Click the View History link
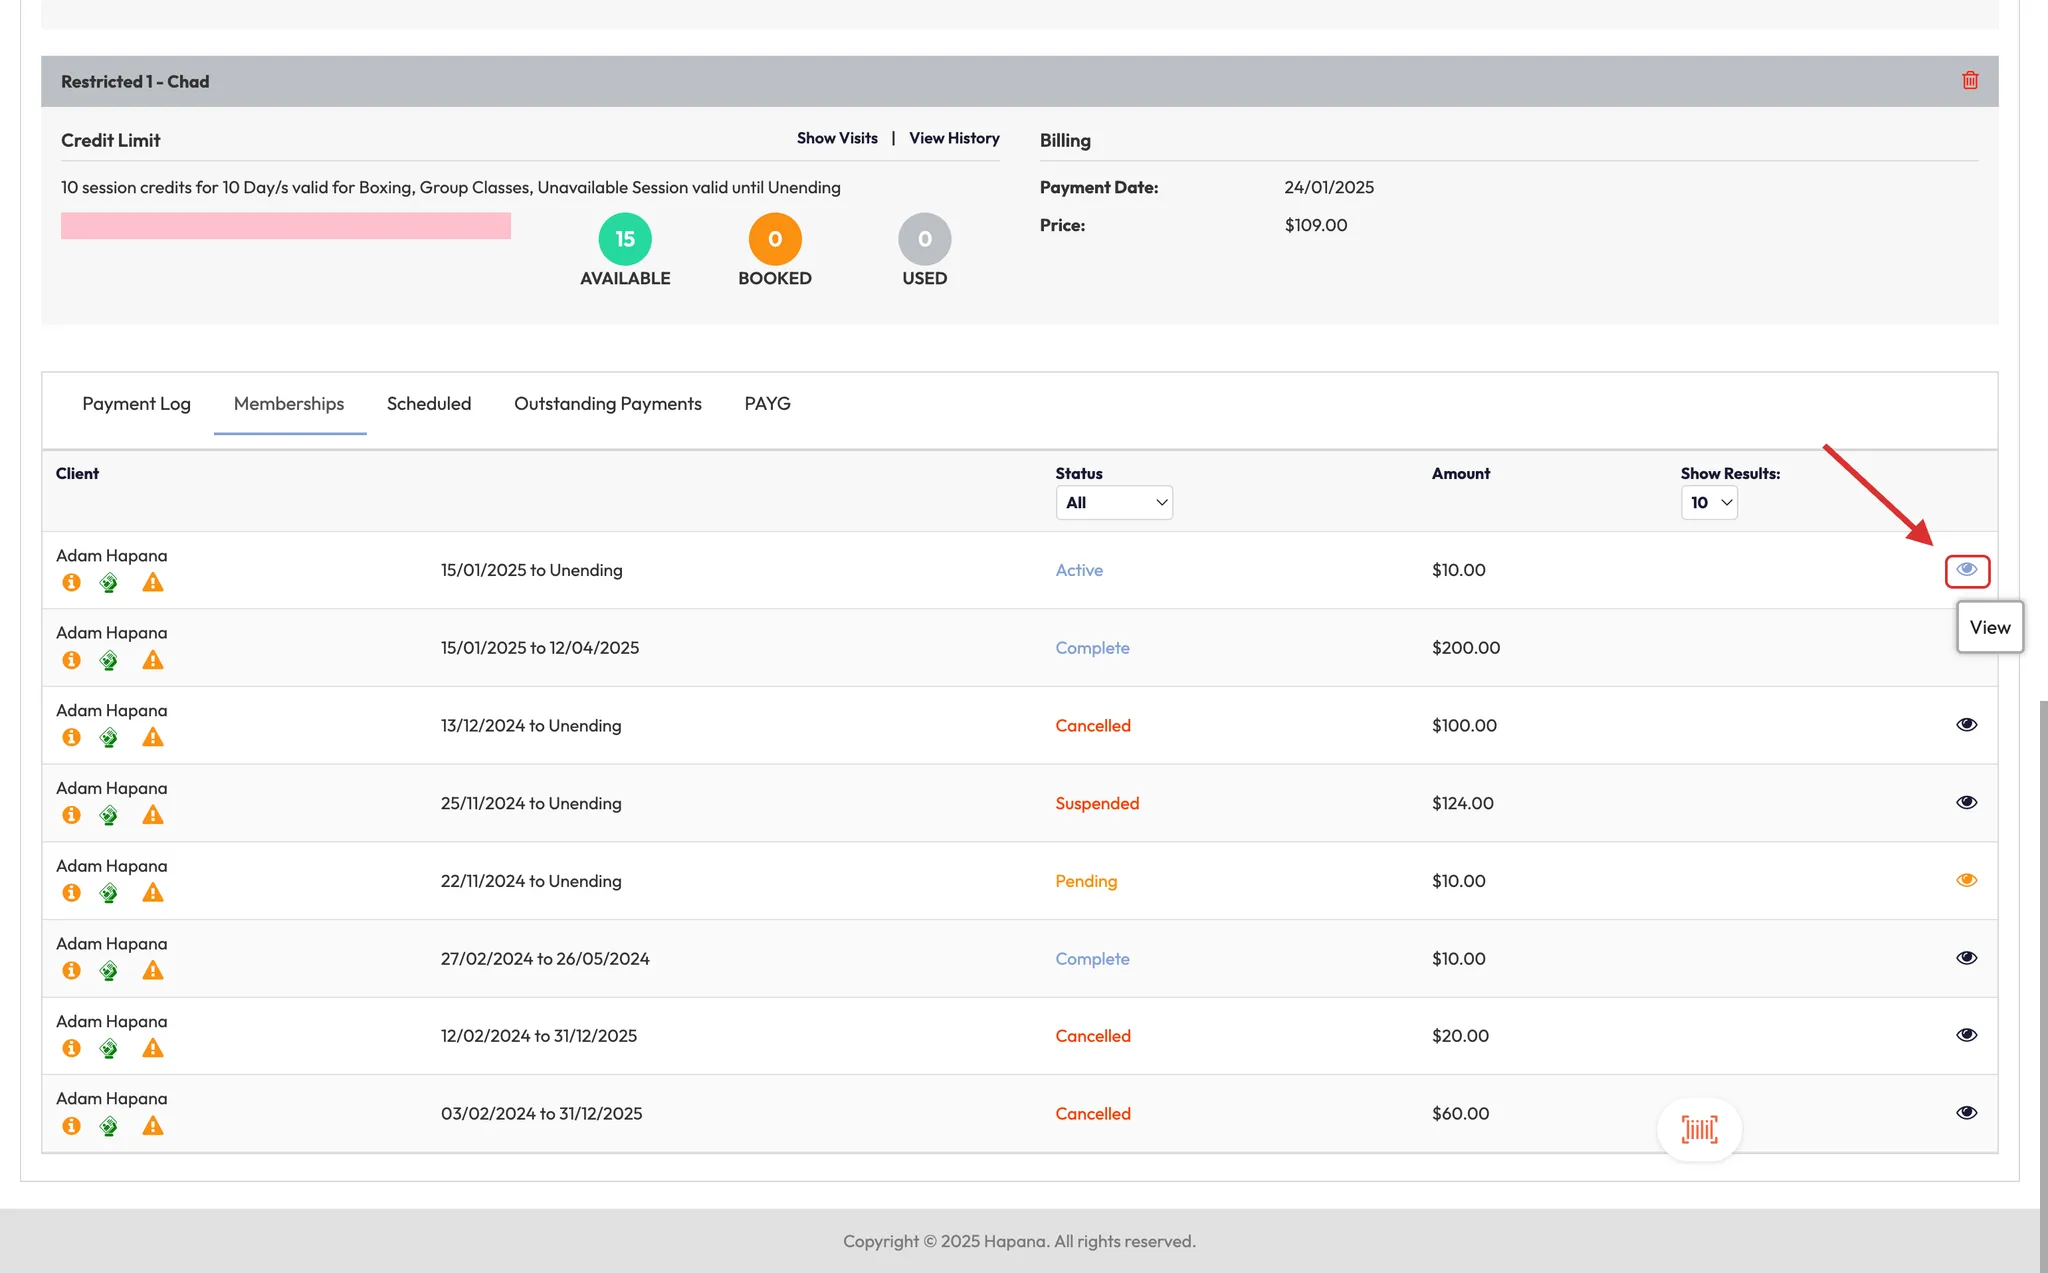This screenshot has height=1273, width=2048. click(954, 138)
